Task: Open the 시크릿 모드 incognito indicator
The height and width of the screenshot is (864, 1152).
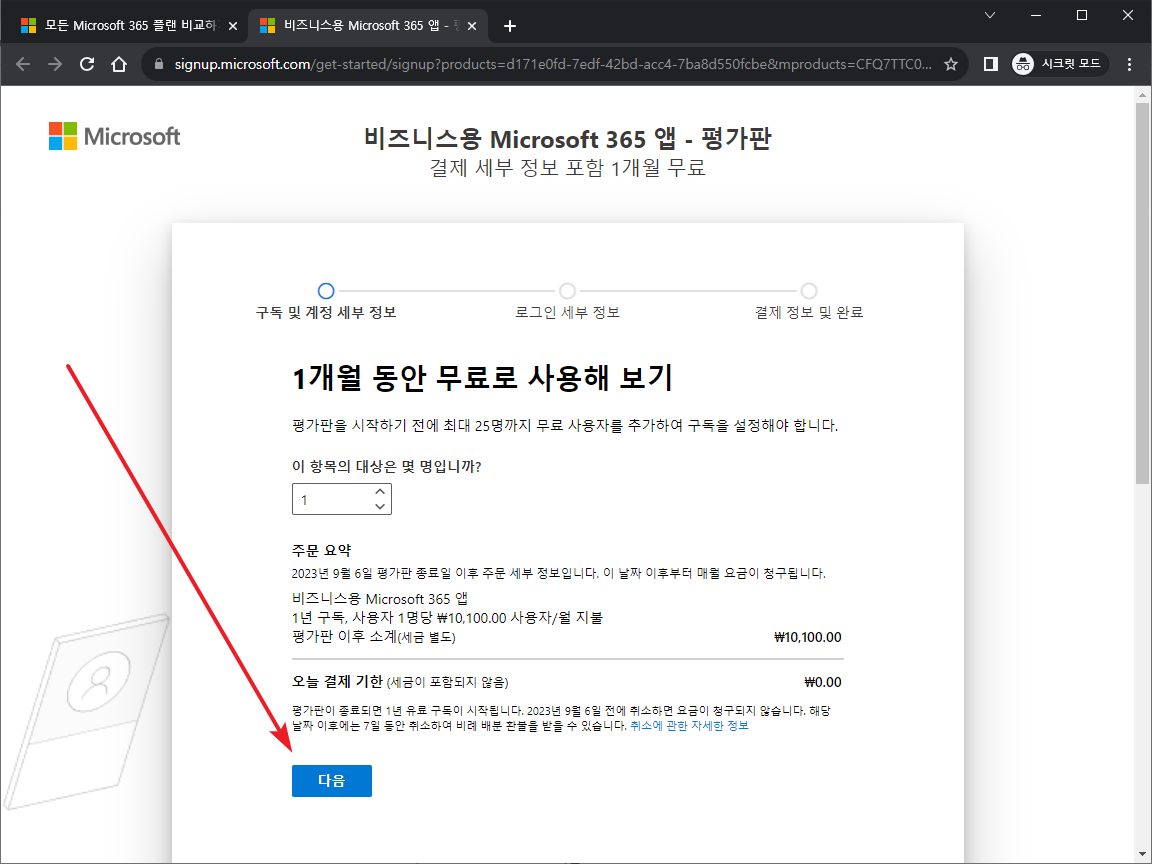Action: click(x=1059, y=64)
